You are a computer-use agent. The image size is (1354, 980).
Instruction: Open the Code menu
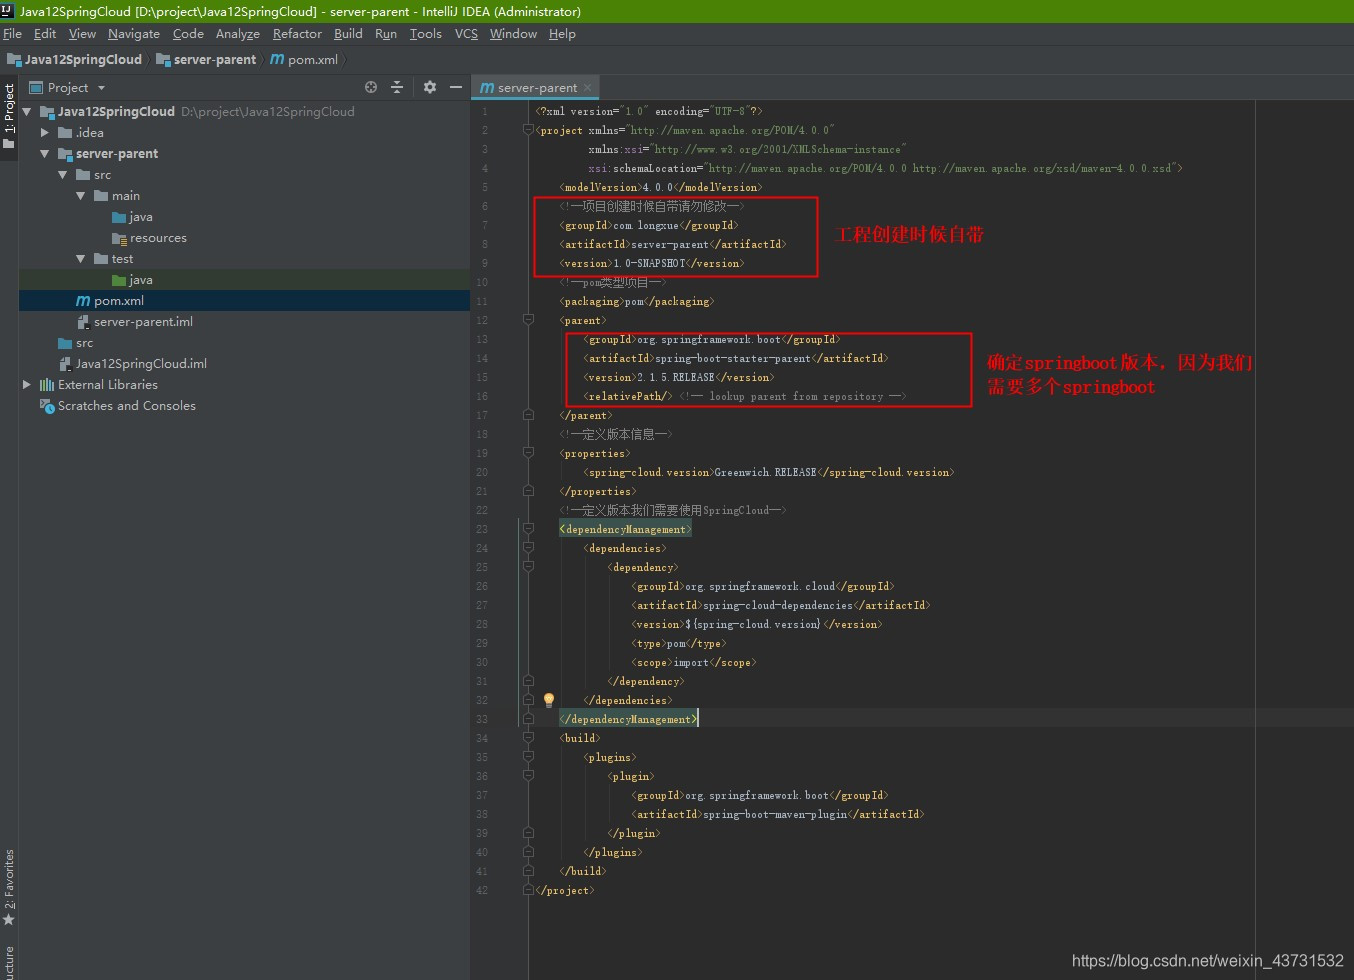tap(188, 34)
